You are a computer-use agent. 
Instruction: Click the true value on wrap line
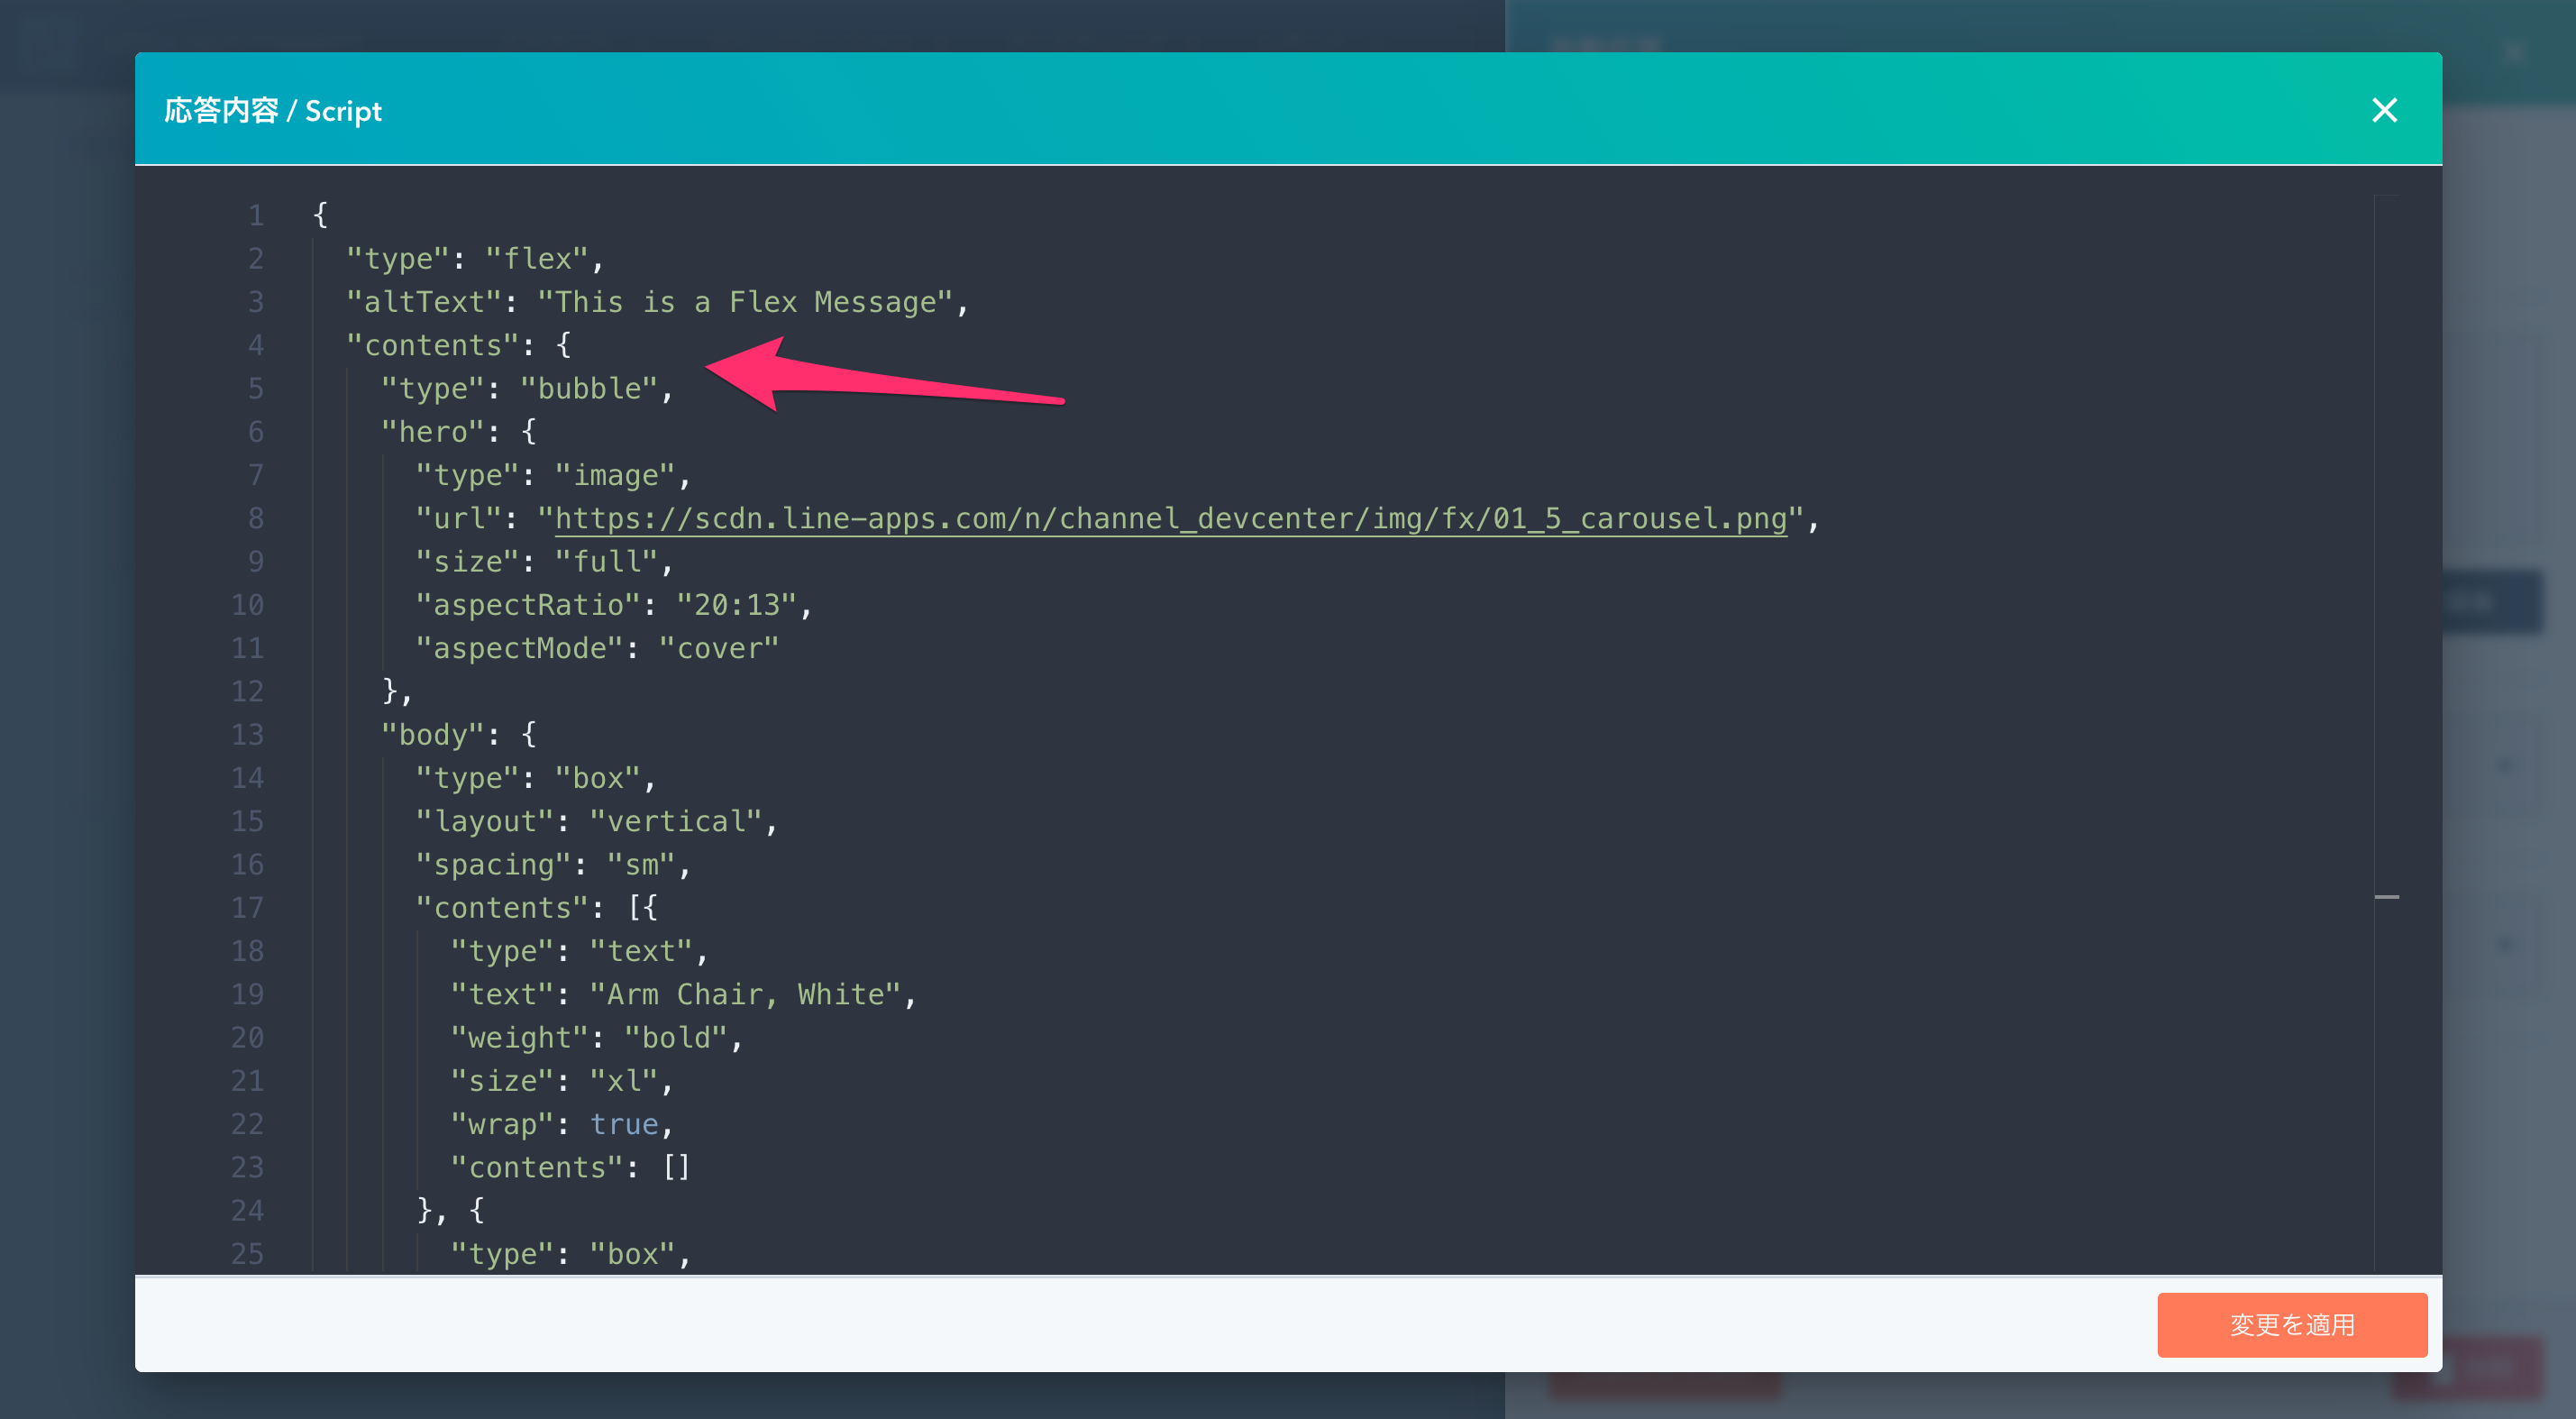(x=624, y=1124)
